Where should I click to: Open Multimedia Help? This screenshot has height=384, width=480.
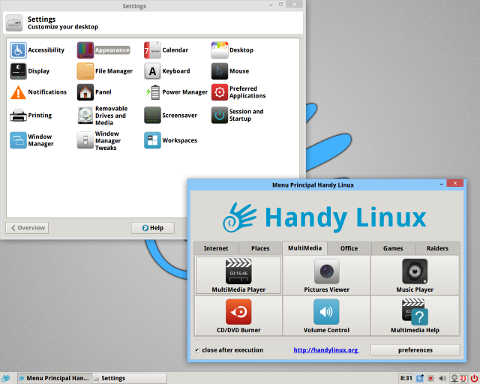point(415,316)
